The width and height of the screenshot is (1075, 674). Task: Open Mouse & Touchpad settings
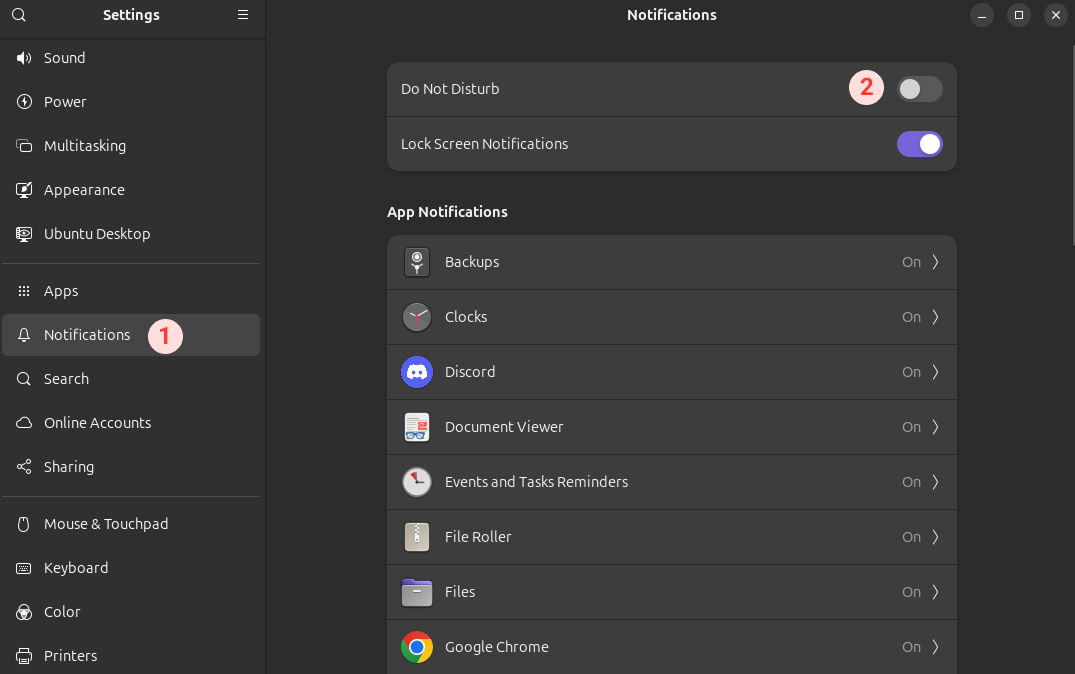(106, 524)
